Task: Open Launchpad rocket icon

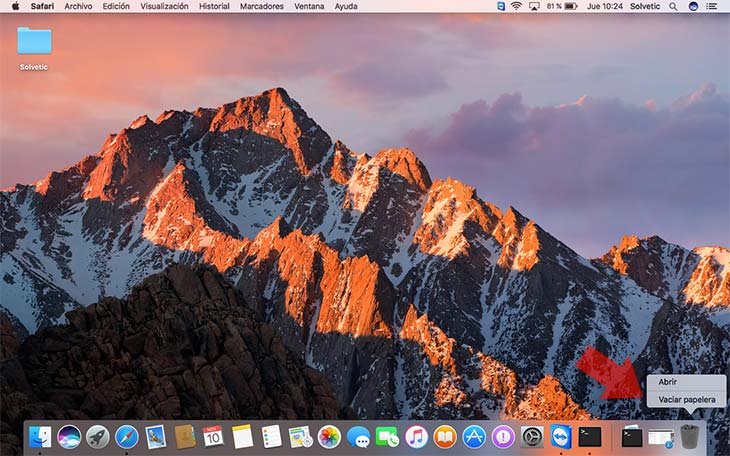Action: (x=98, y=437)
